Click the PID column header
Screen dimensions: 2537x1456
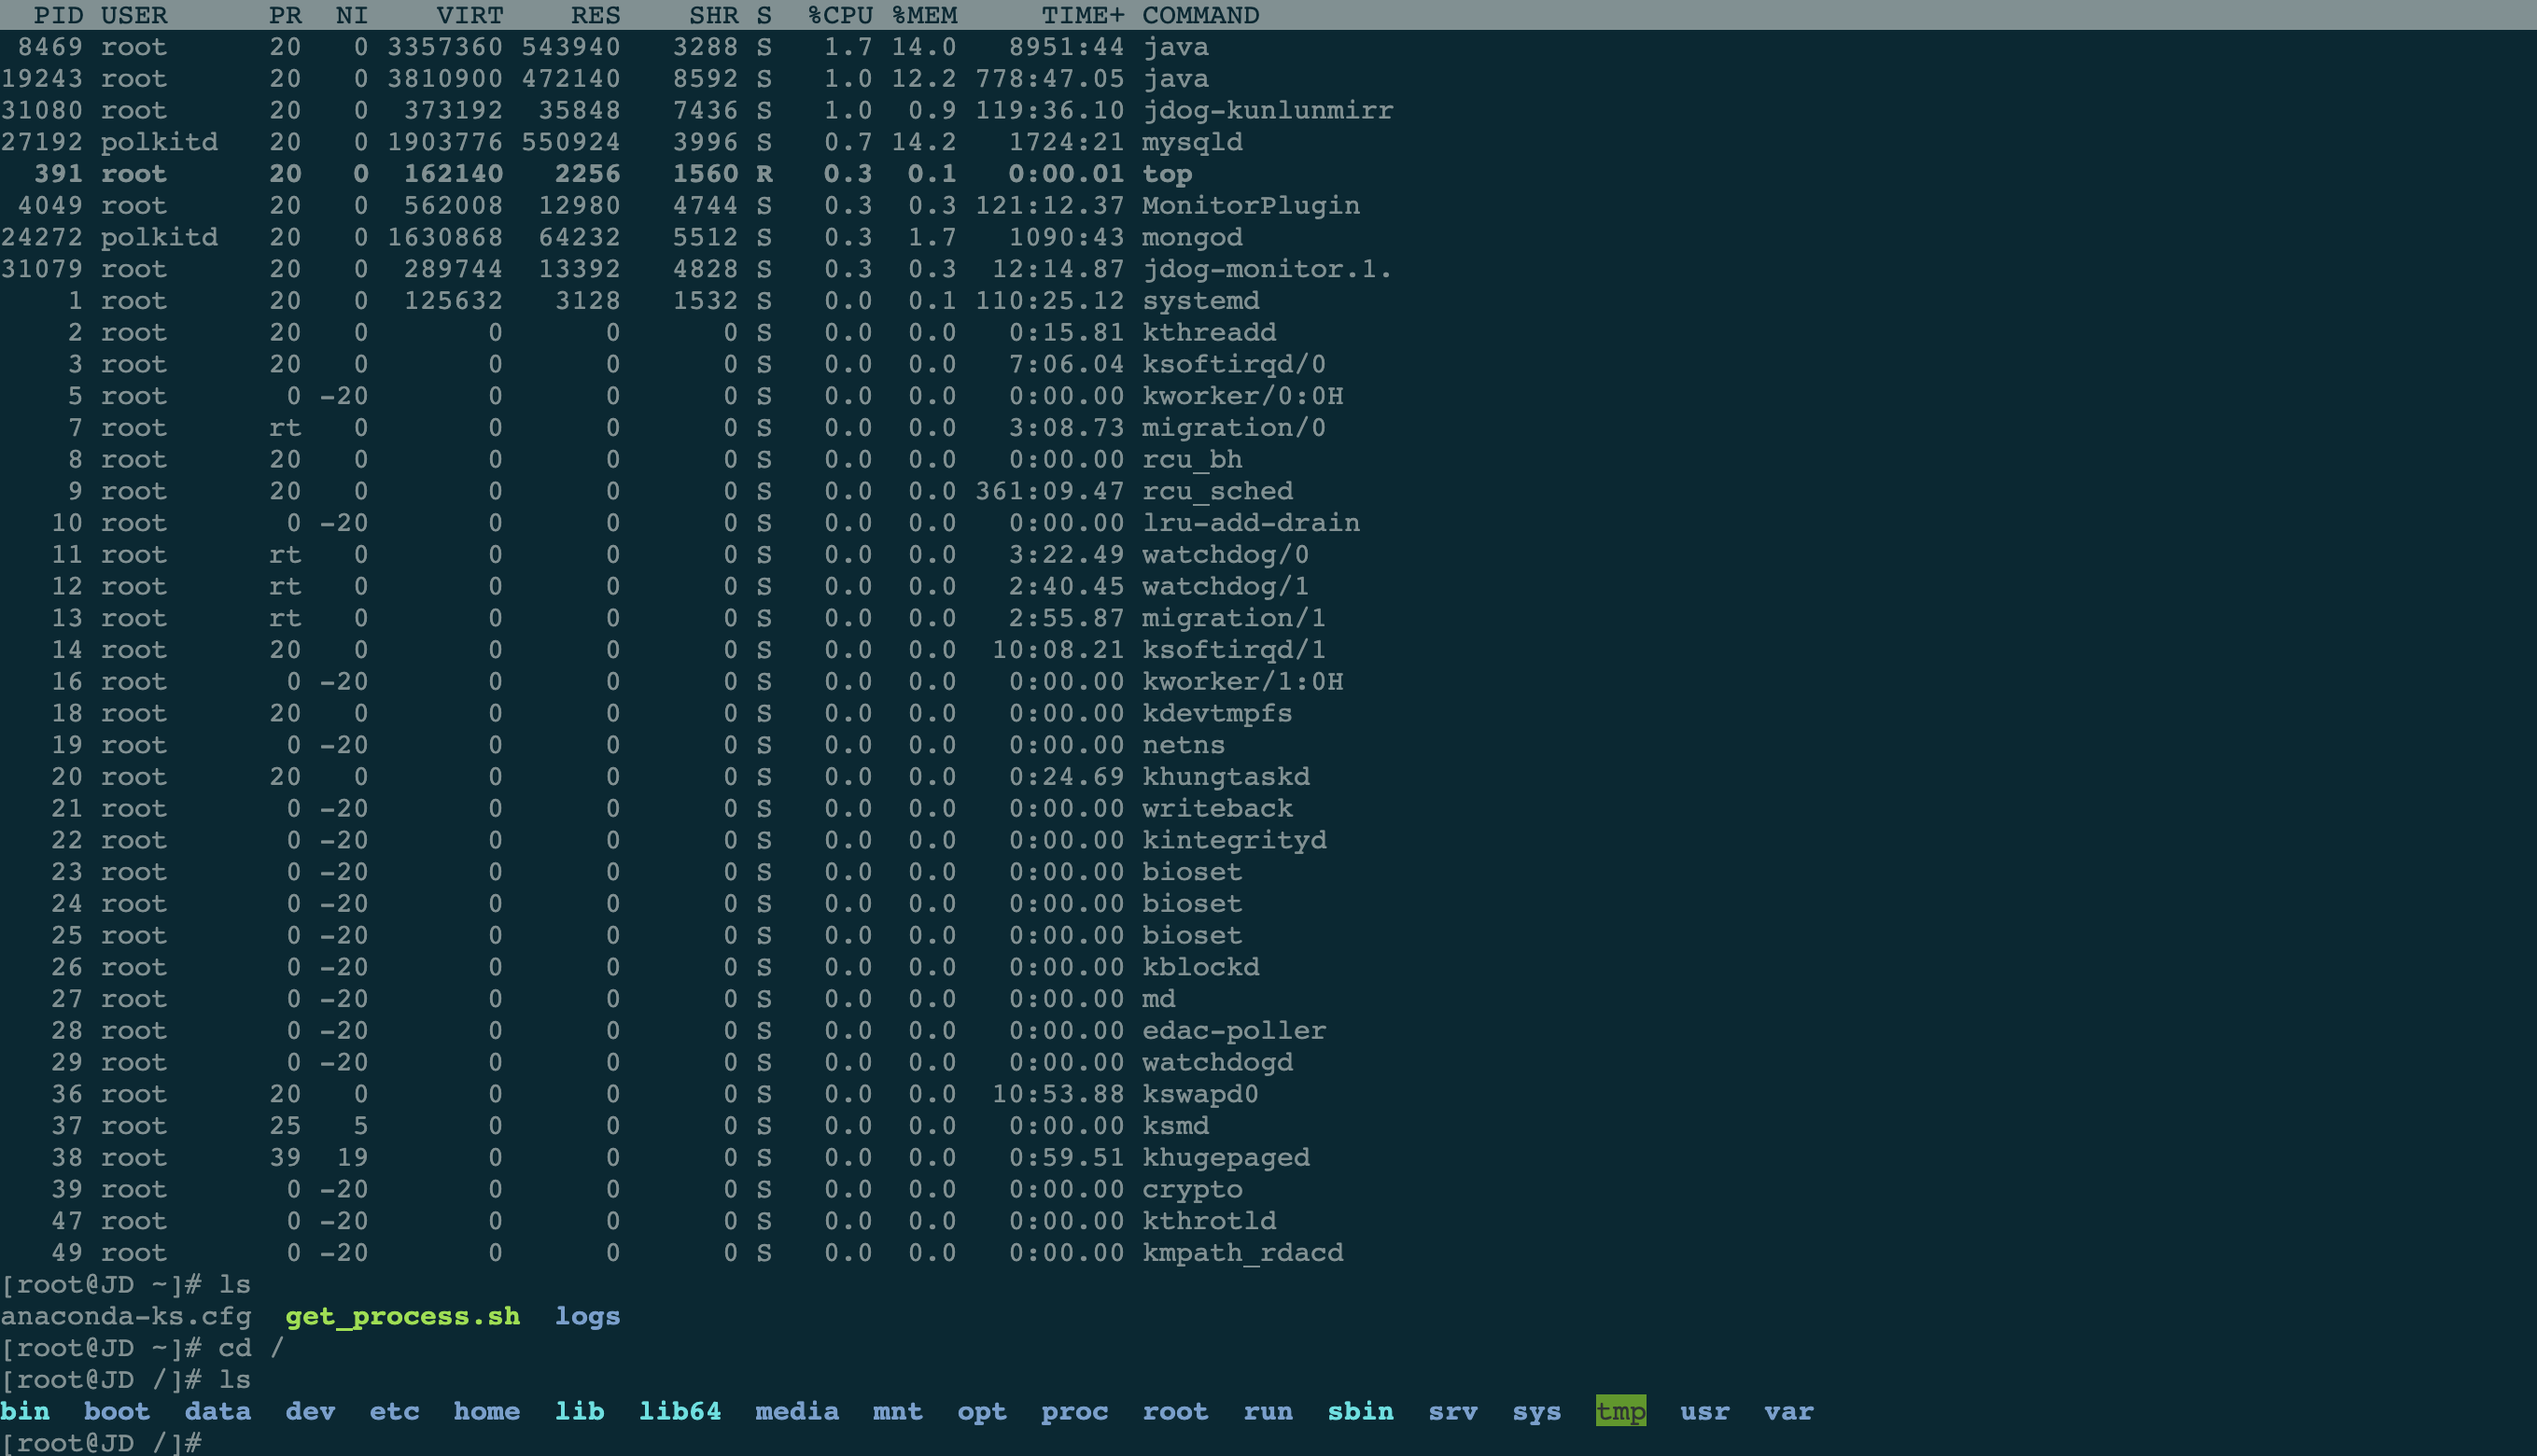click(x=59, y=15)
